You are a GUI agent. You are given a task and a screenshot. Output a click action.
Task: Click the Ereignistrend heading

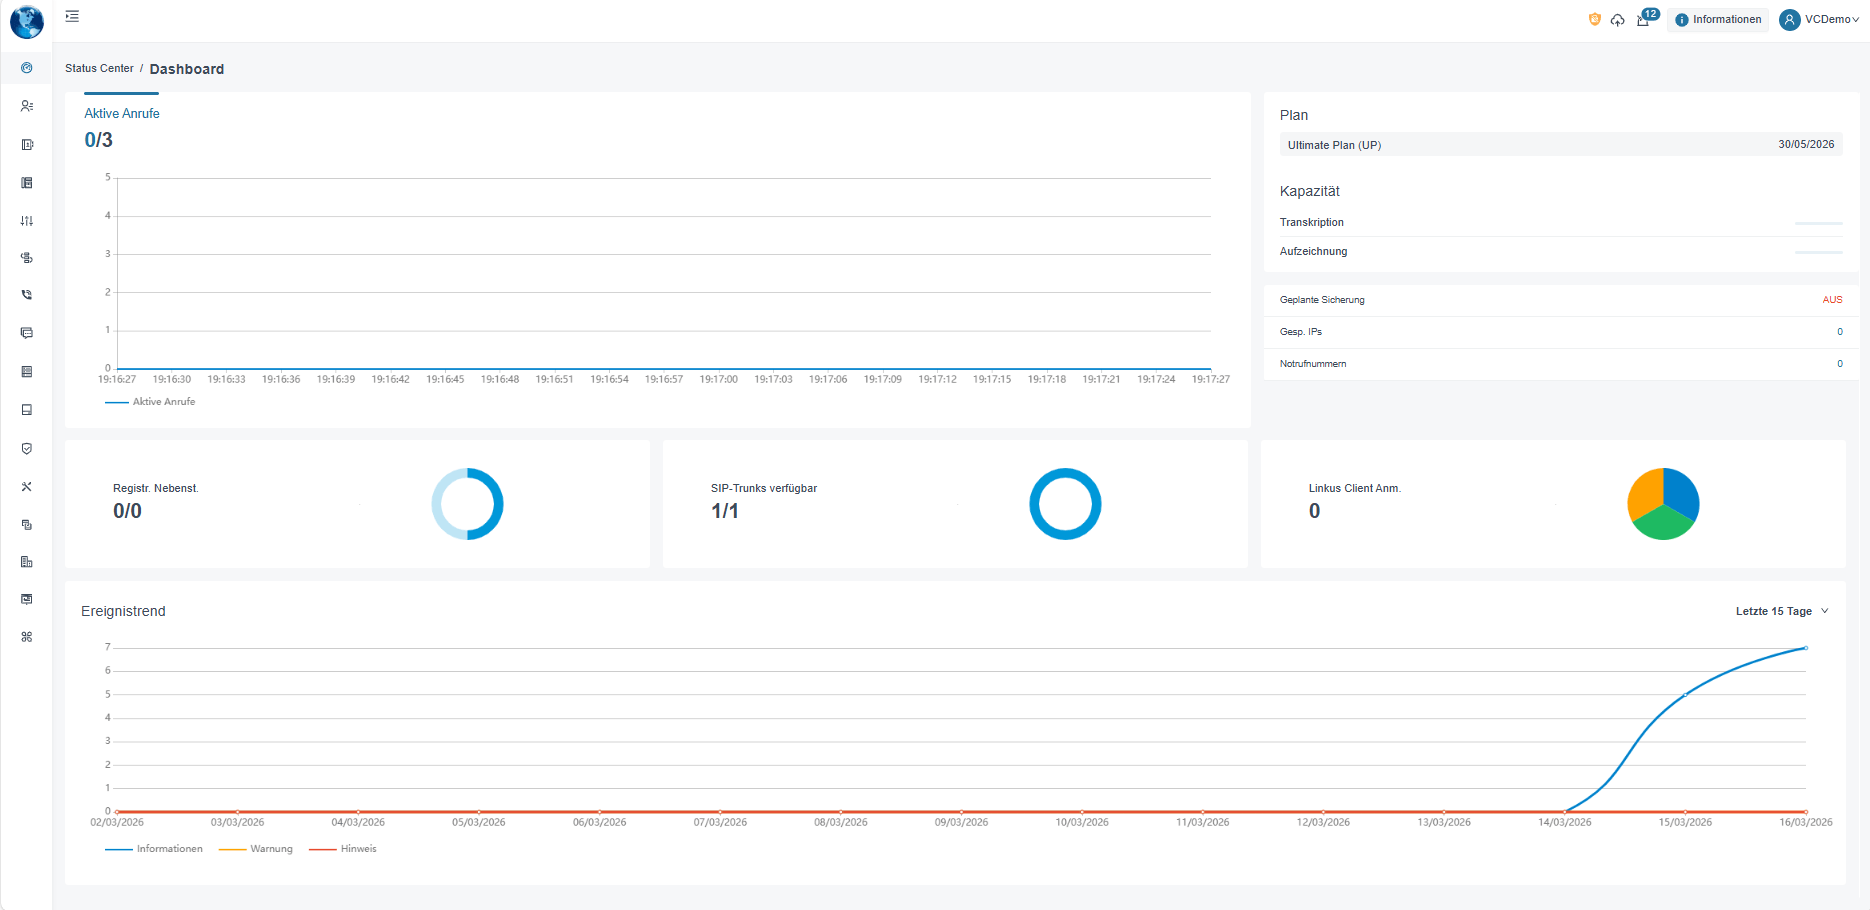123,611
